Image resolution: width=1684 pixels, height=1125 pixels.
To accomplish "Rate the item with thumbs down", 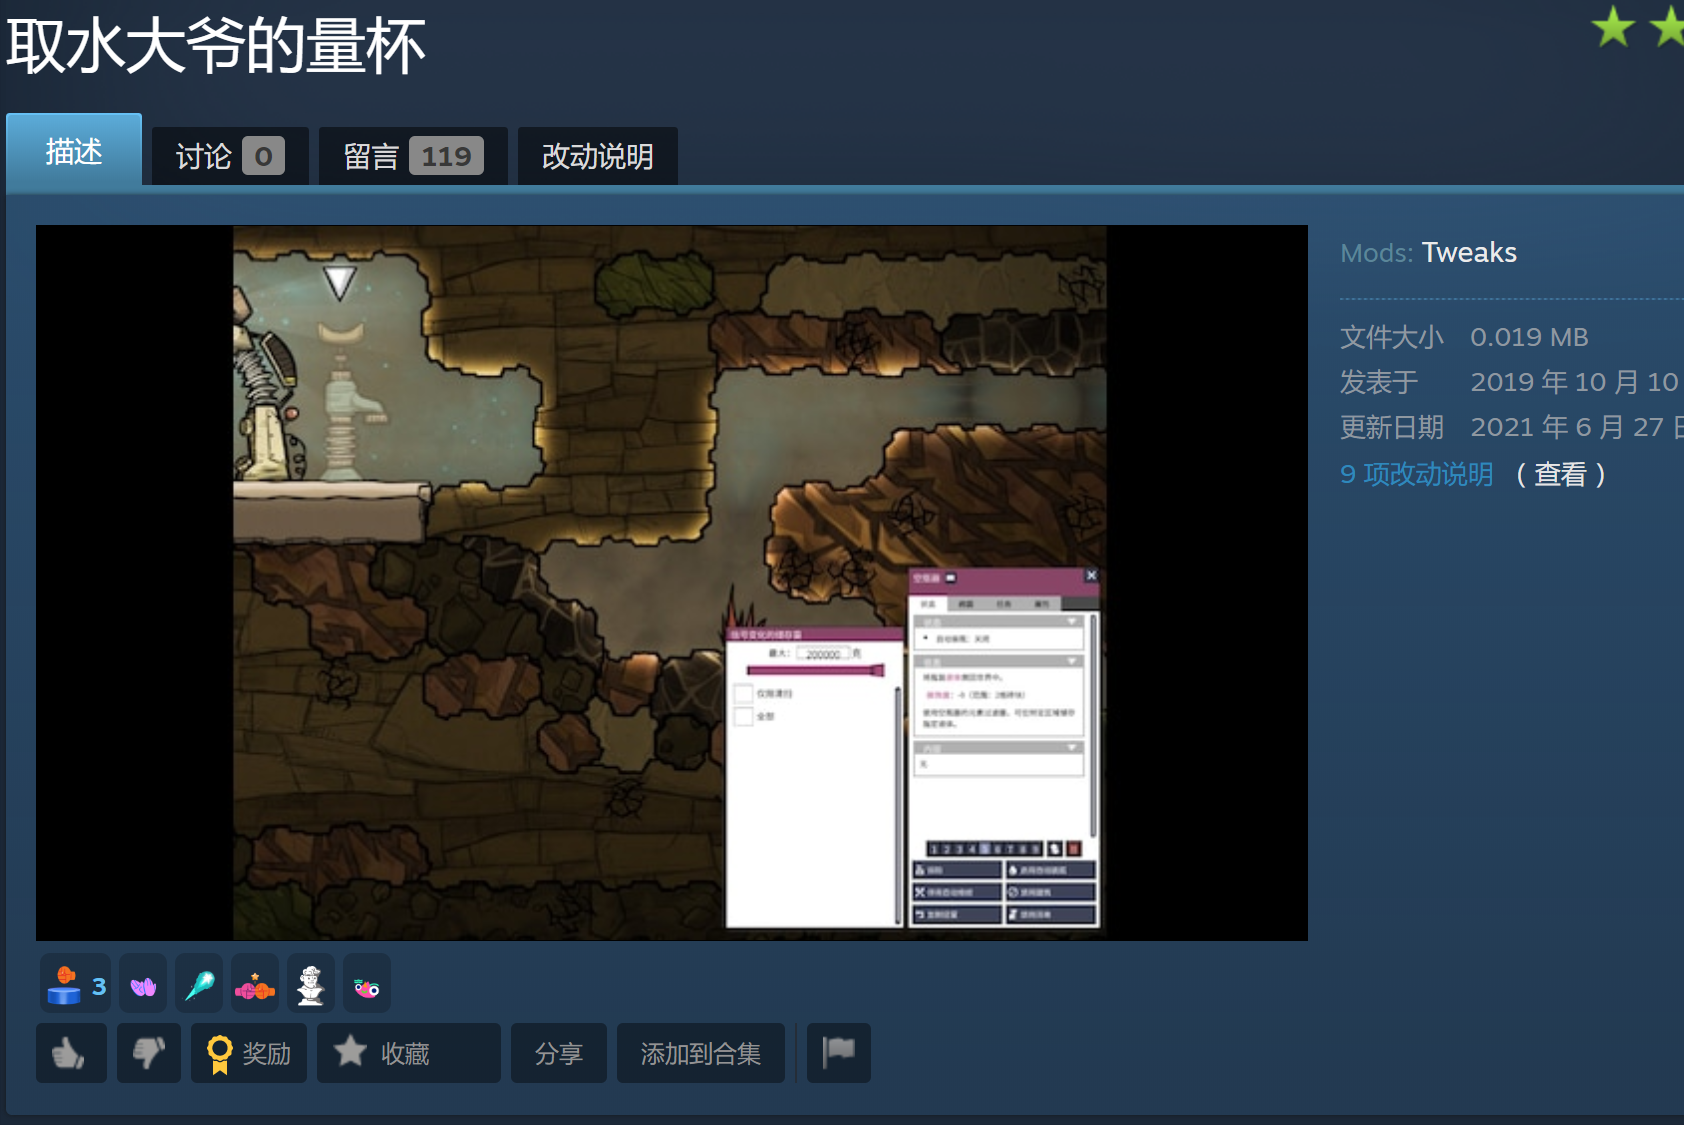I will 149,1053.
